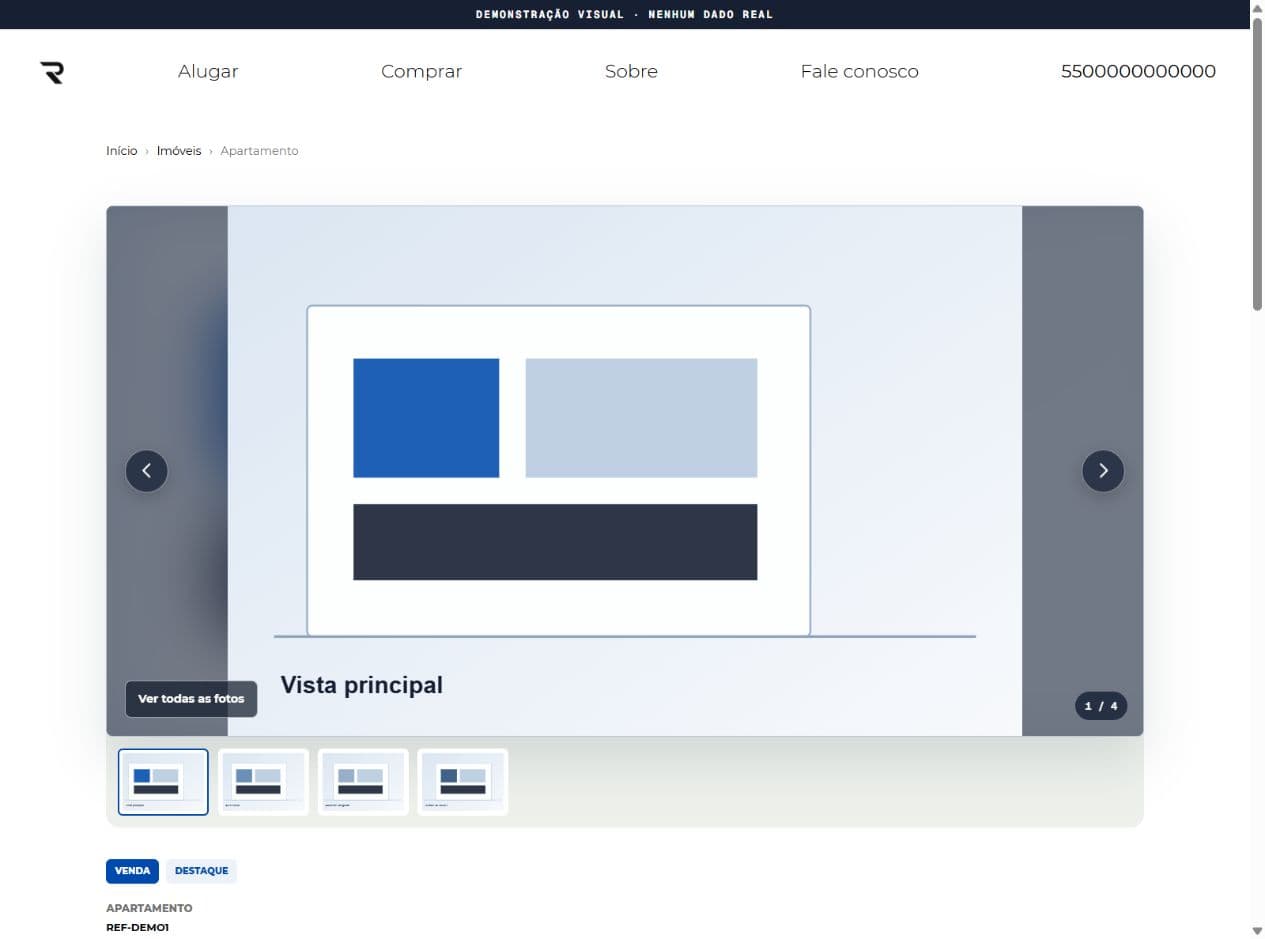This screenshot has height=939, width=1265.
Task: Click the site logo in the header
Action: click(52, 72)
